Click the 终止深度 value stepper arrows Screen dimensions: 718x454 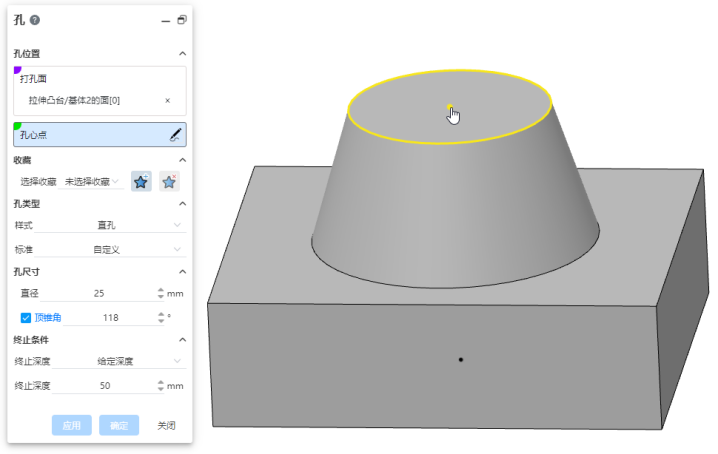click(160, 385)
